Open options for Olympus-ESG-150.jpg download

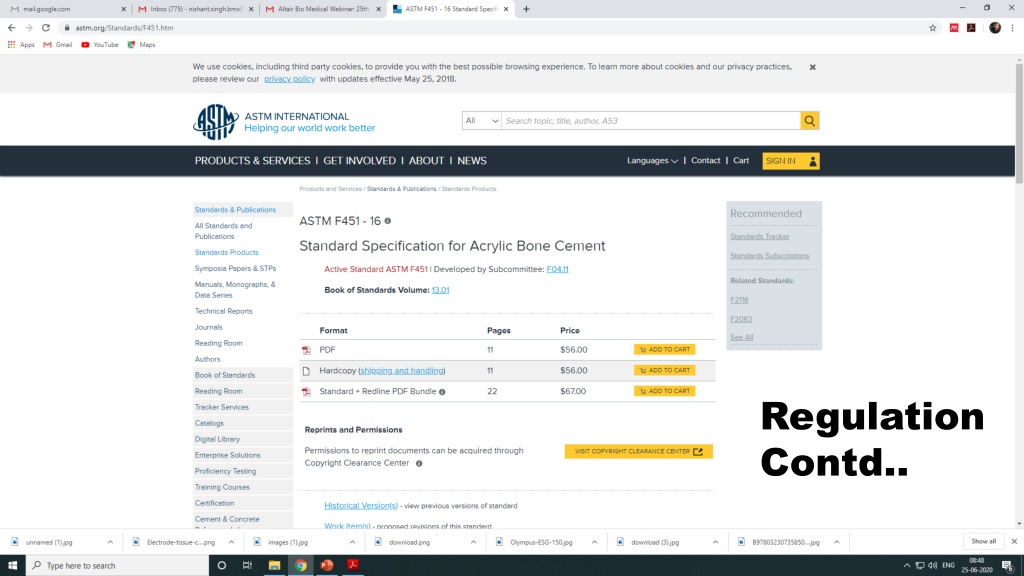click(x=594, y=542)
